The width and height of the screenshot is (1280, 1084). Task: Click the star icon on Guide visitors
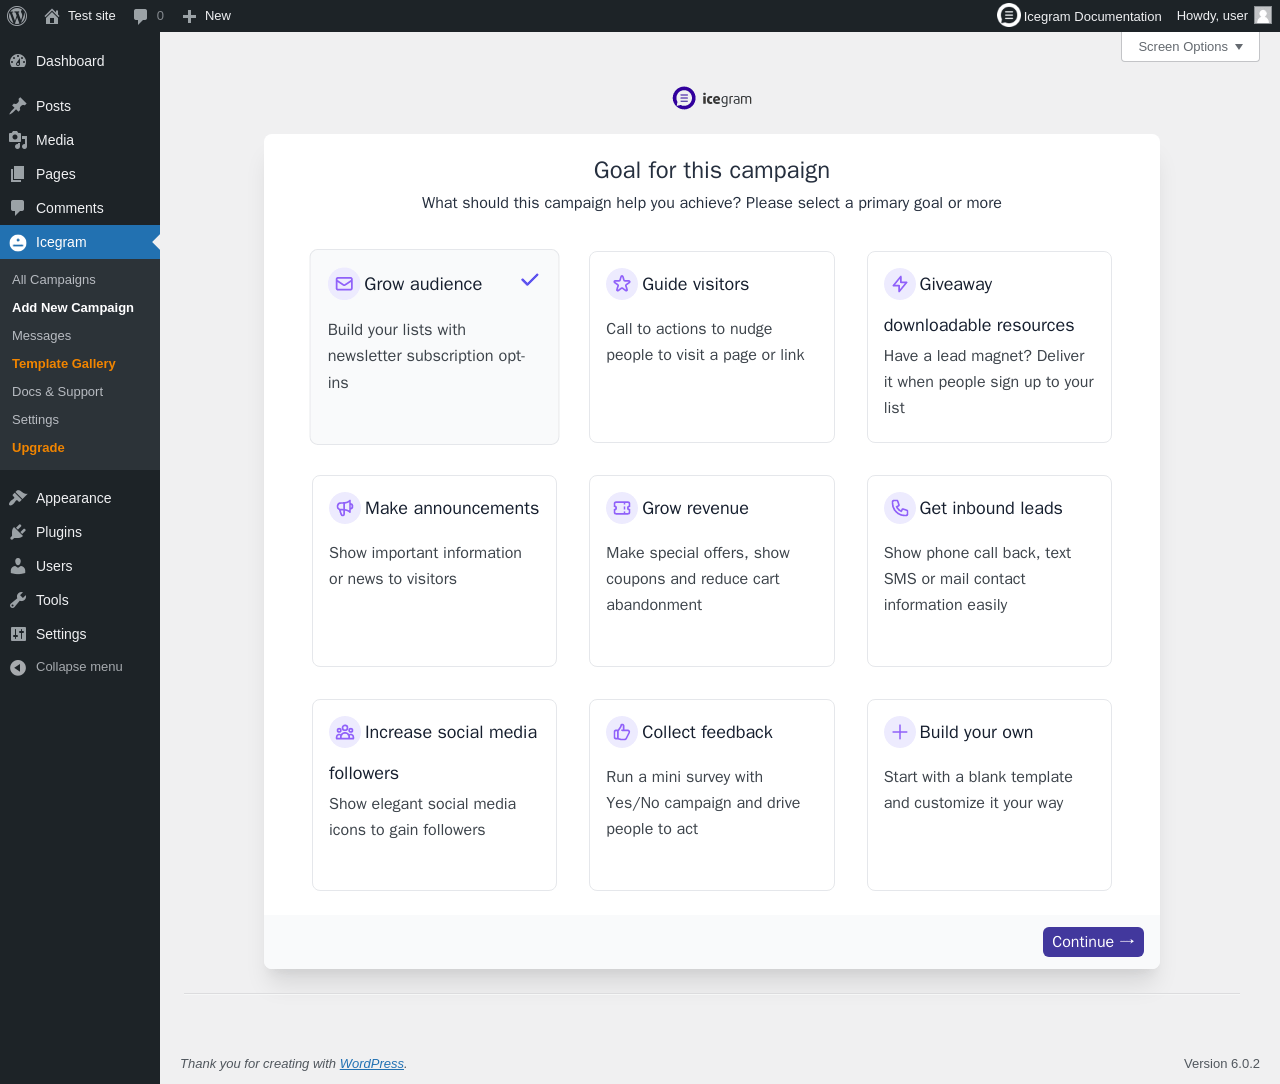pos(622,284)
